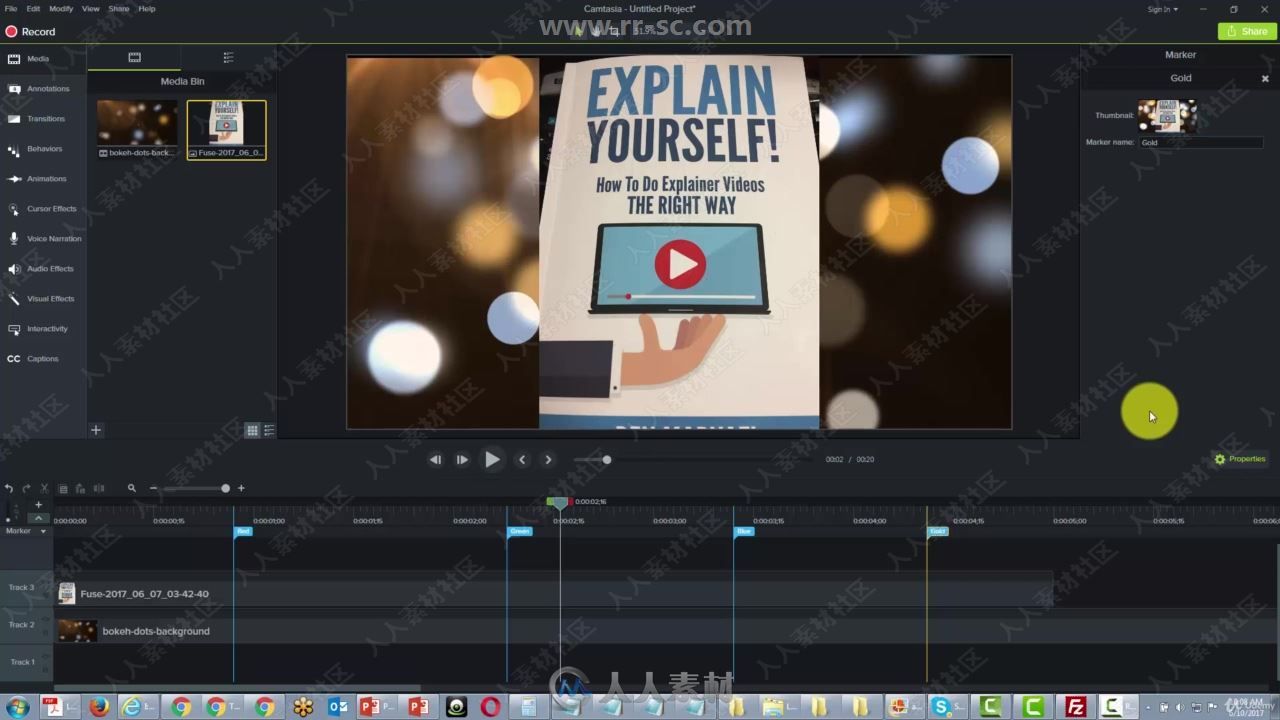
Task: Switch to Media Bin tab icon
Action: [x=134, y=58]
